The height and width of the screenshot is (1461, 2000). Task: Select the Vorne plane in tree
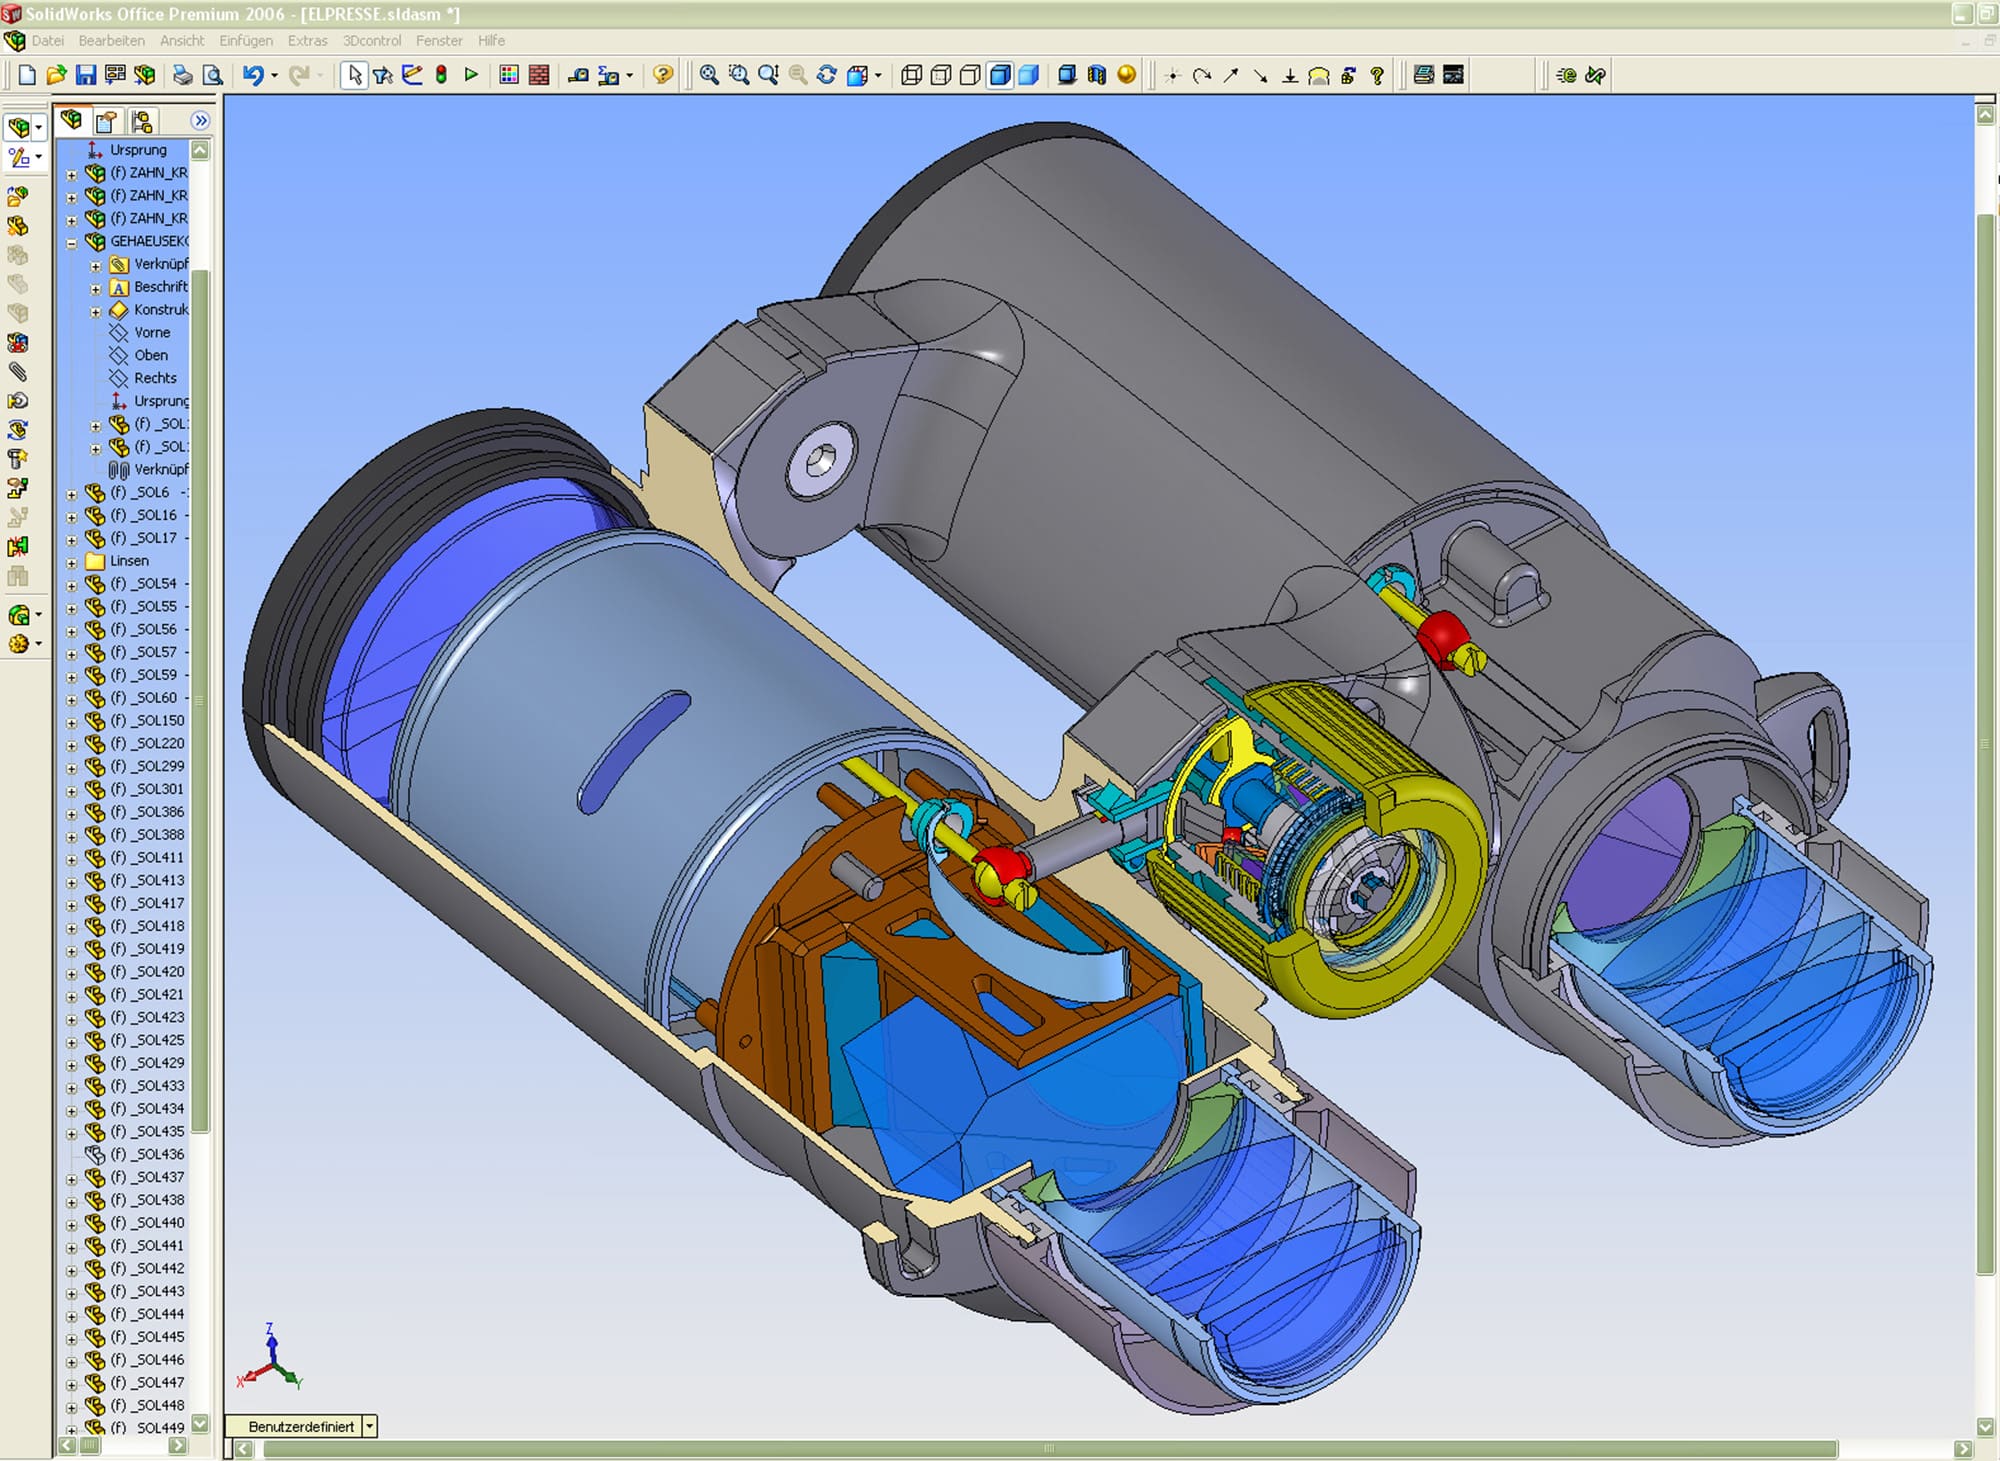tap(152, 333)
